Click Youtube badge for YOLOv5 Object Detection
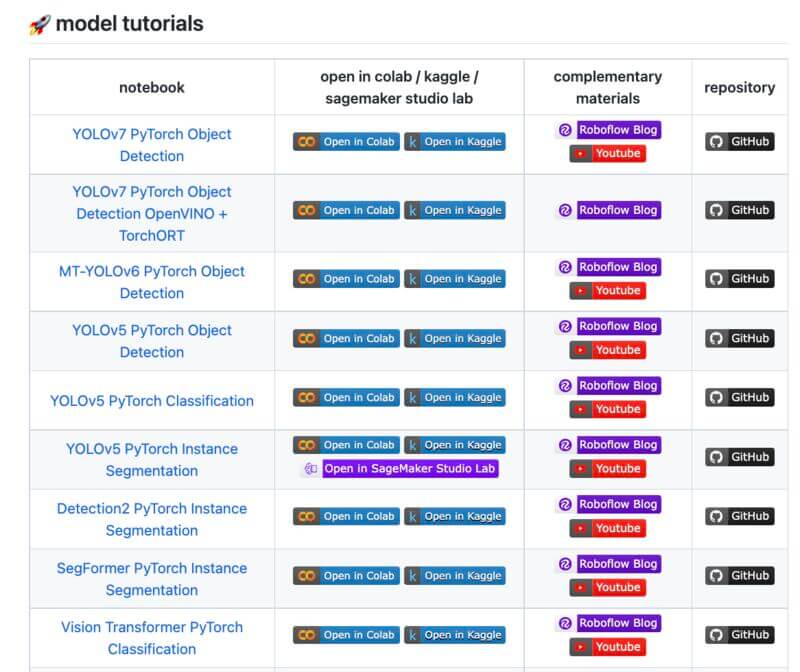Image resolution: width=800 pixels, height=672 pixels. pyautogui.click(x=608, y=350)
